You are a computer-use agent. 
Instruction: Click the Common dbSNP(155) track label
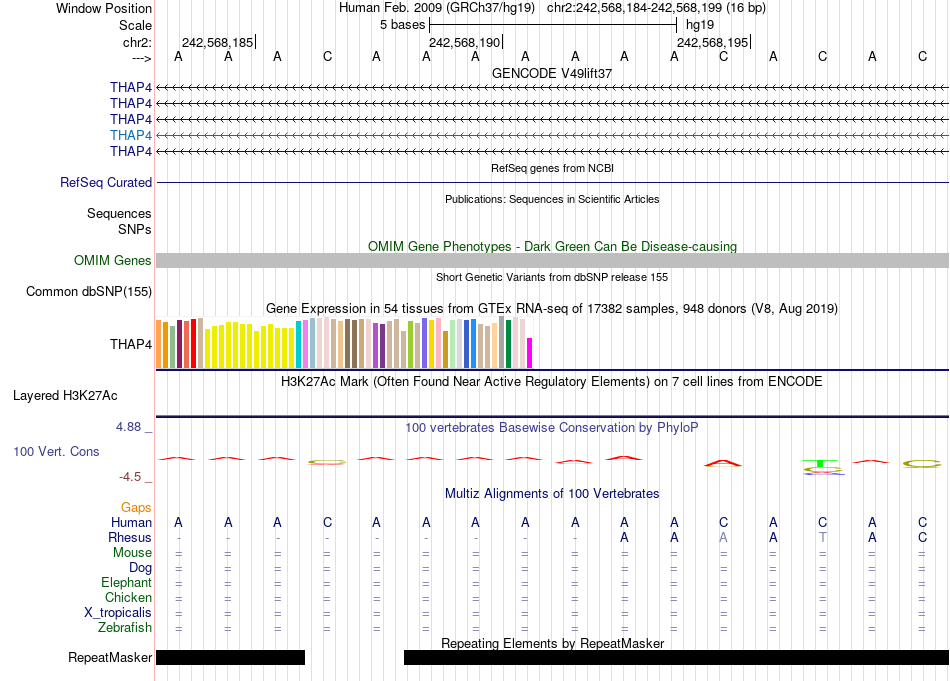point(89,291)
